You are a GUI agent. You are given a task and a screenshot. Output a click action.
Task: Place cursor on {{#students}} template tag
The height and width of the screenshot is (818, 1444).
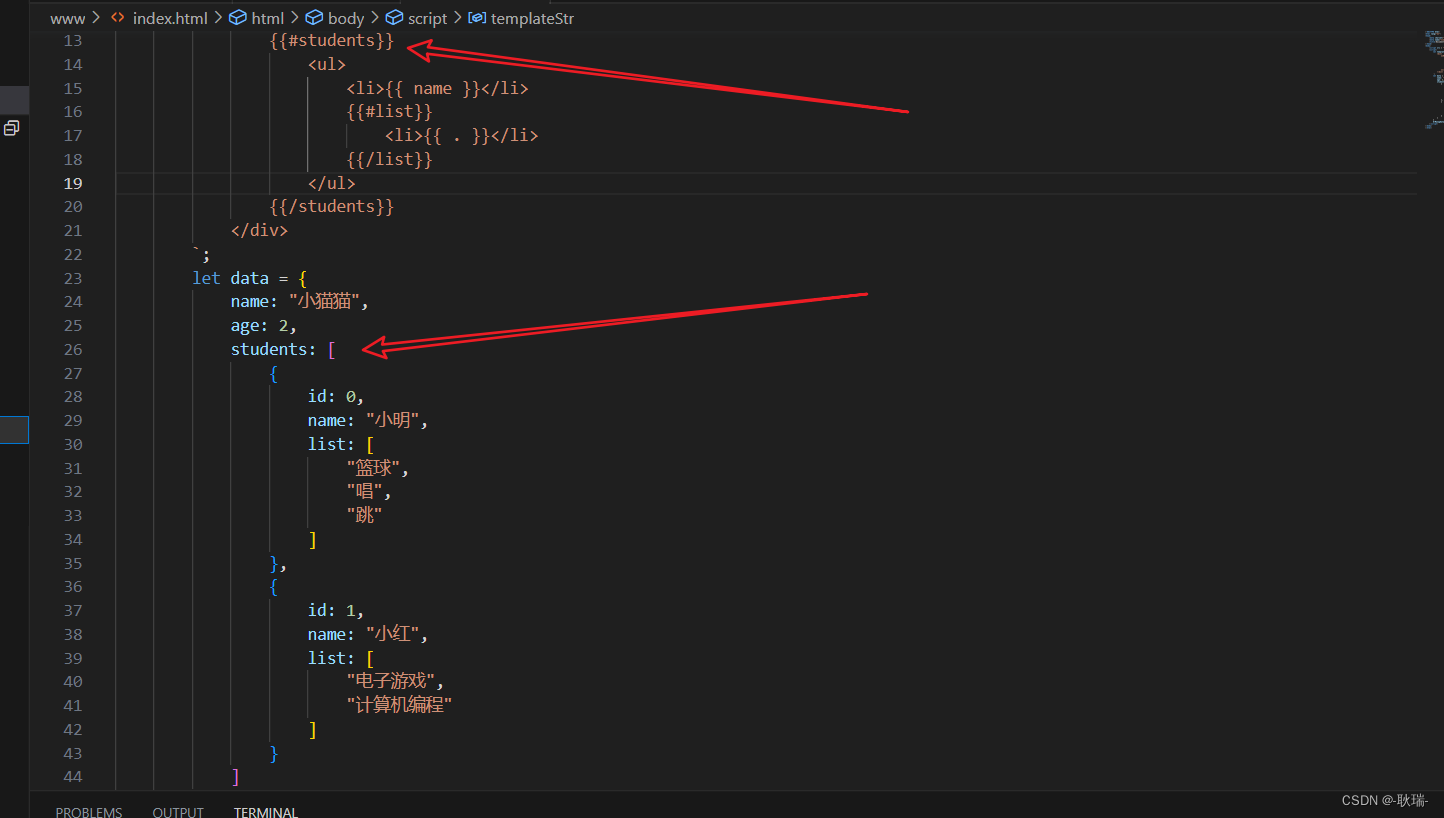(x=332, y=41)
